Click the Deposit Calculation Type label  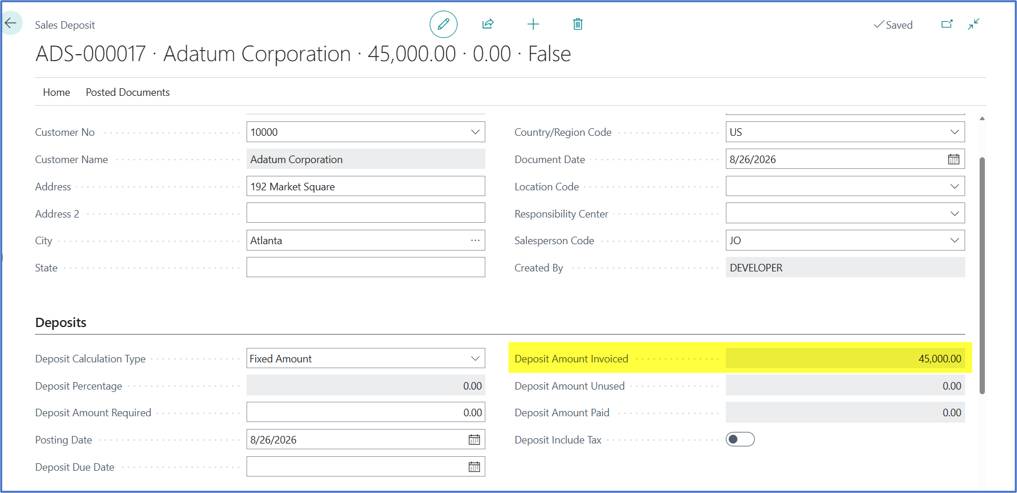point(90,359)
